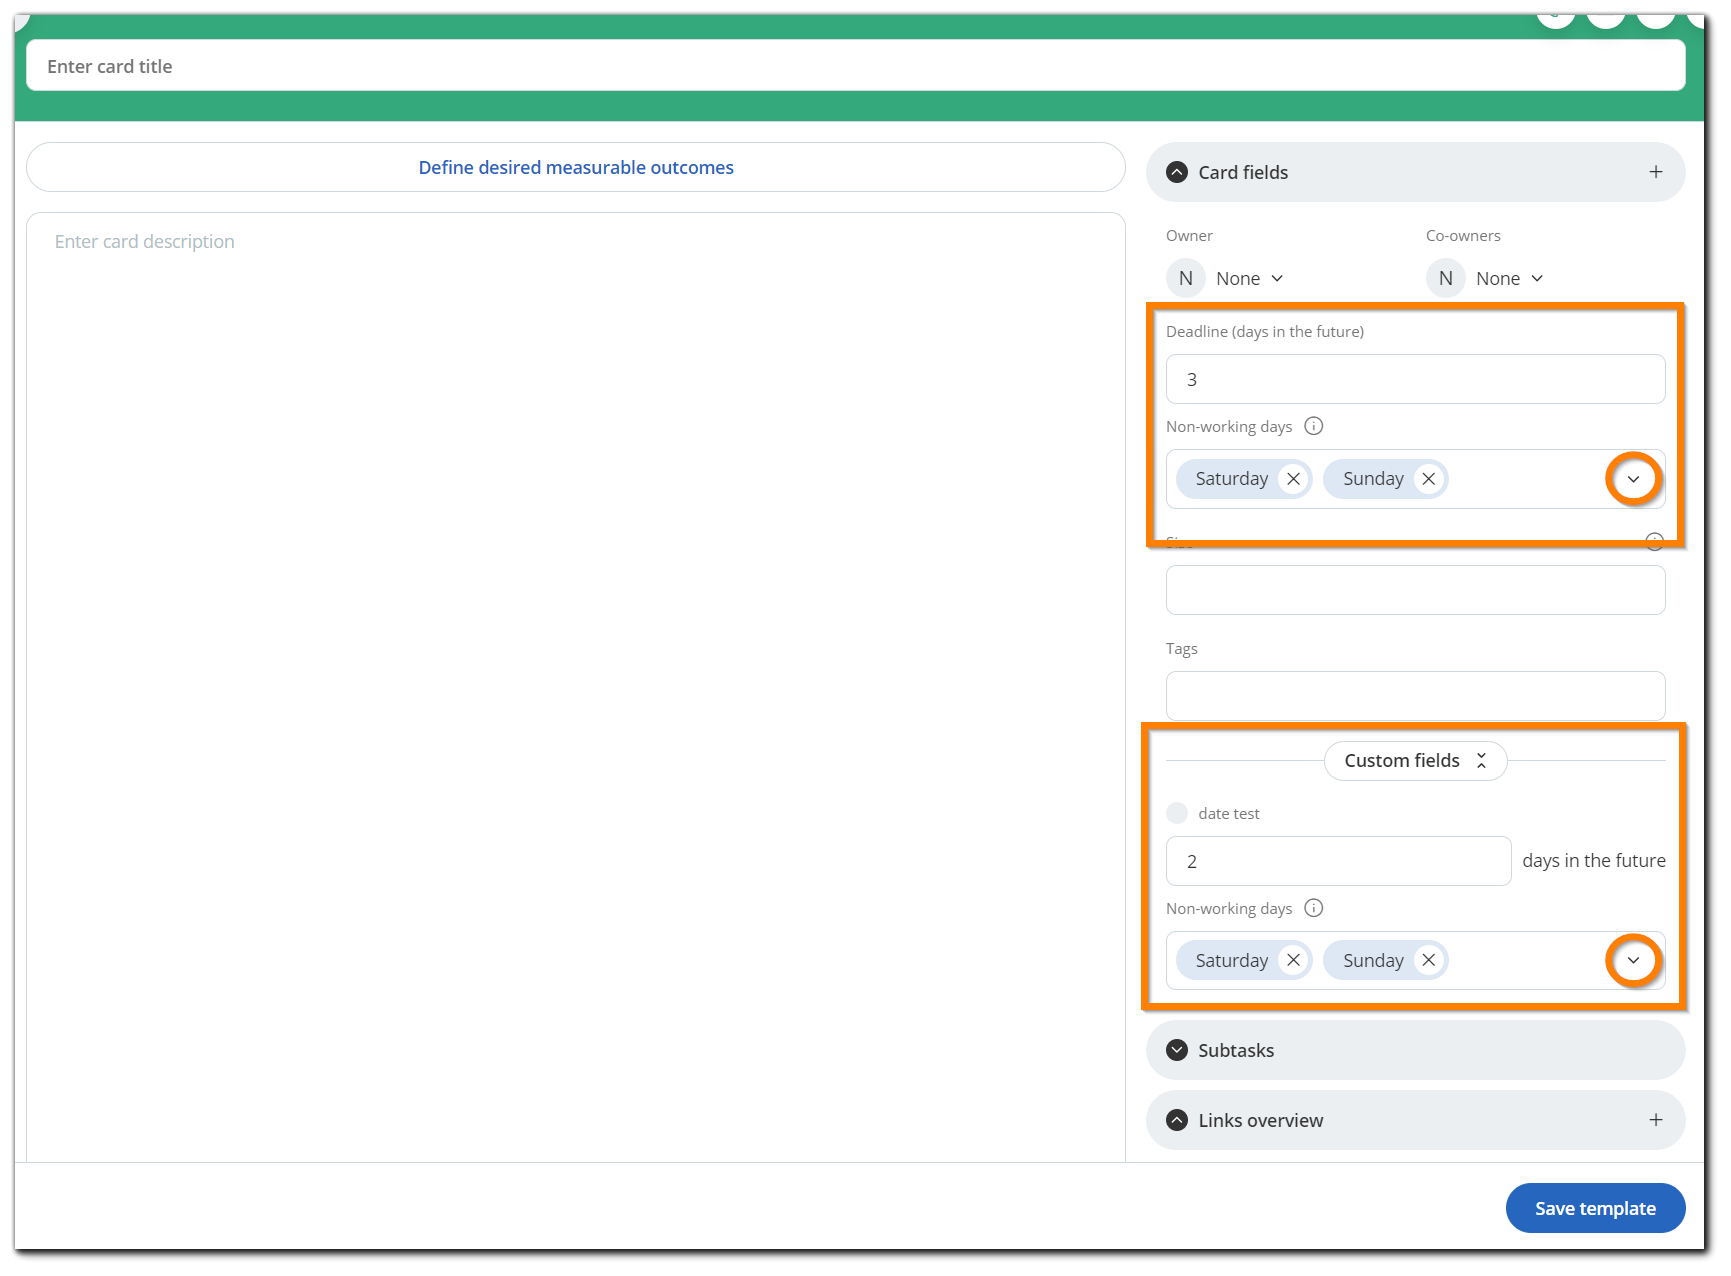The image size is (1731, 1276).
Task: Remove Sunday from Deadline non-working days
Action: pos(1428,479)
